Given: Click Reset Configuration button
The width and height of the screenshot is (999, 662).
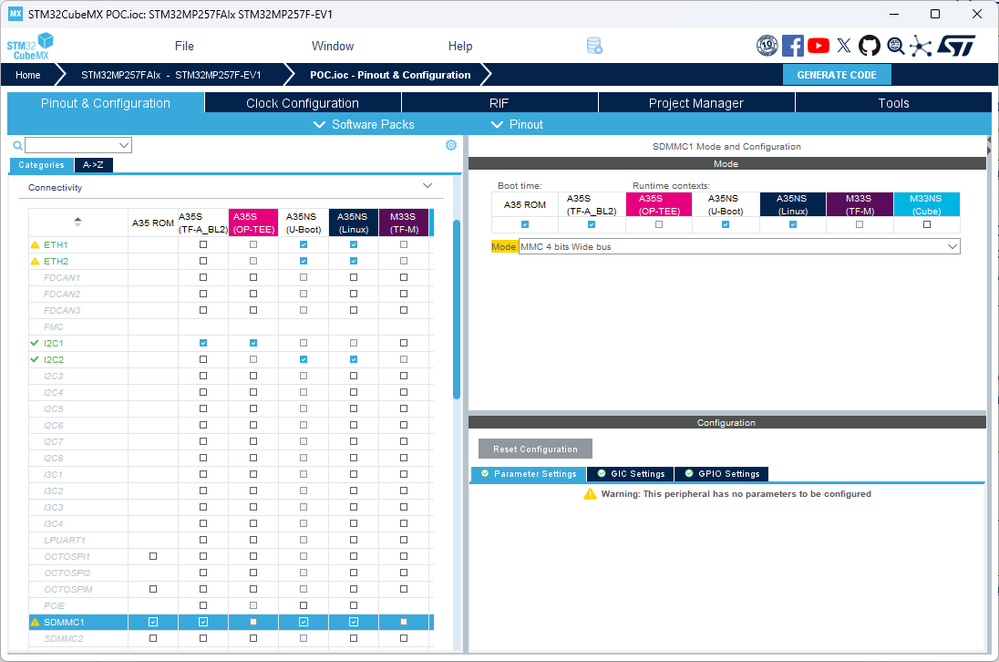Looking at the screenshot, I should (x=535, y=449).
